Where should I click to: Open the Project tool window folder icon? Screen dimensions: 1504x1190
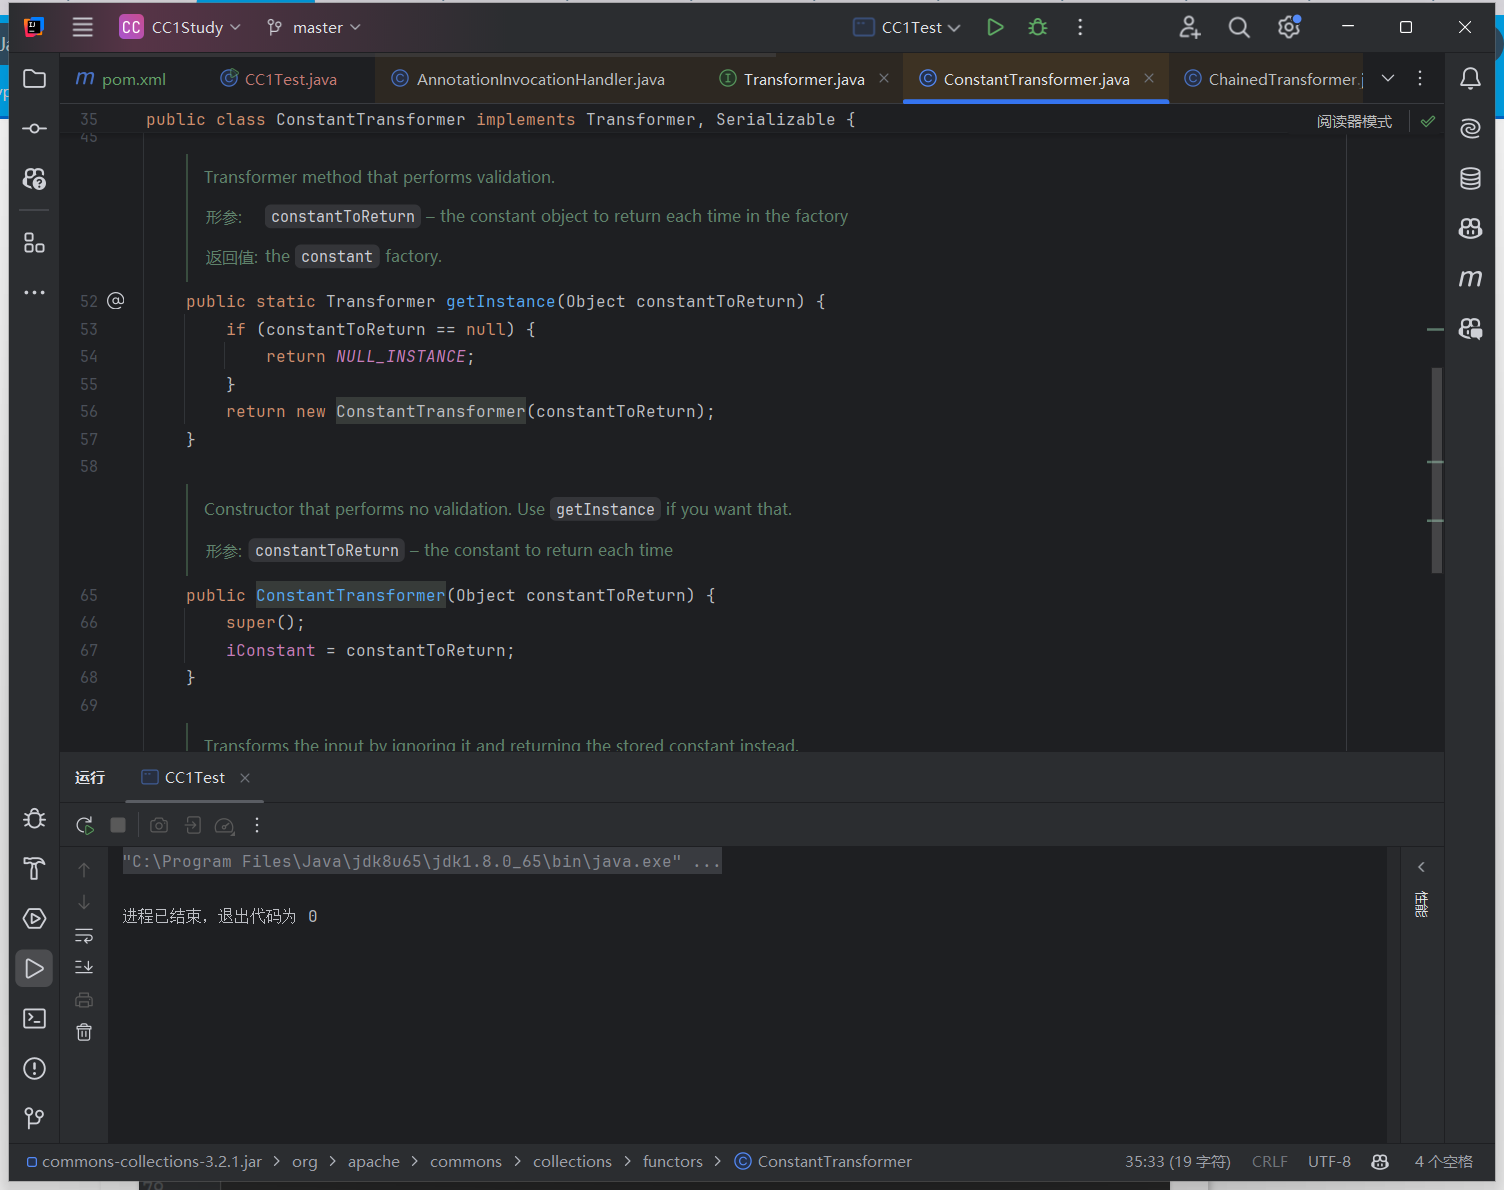click(34, 79)
